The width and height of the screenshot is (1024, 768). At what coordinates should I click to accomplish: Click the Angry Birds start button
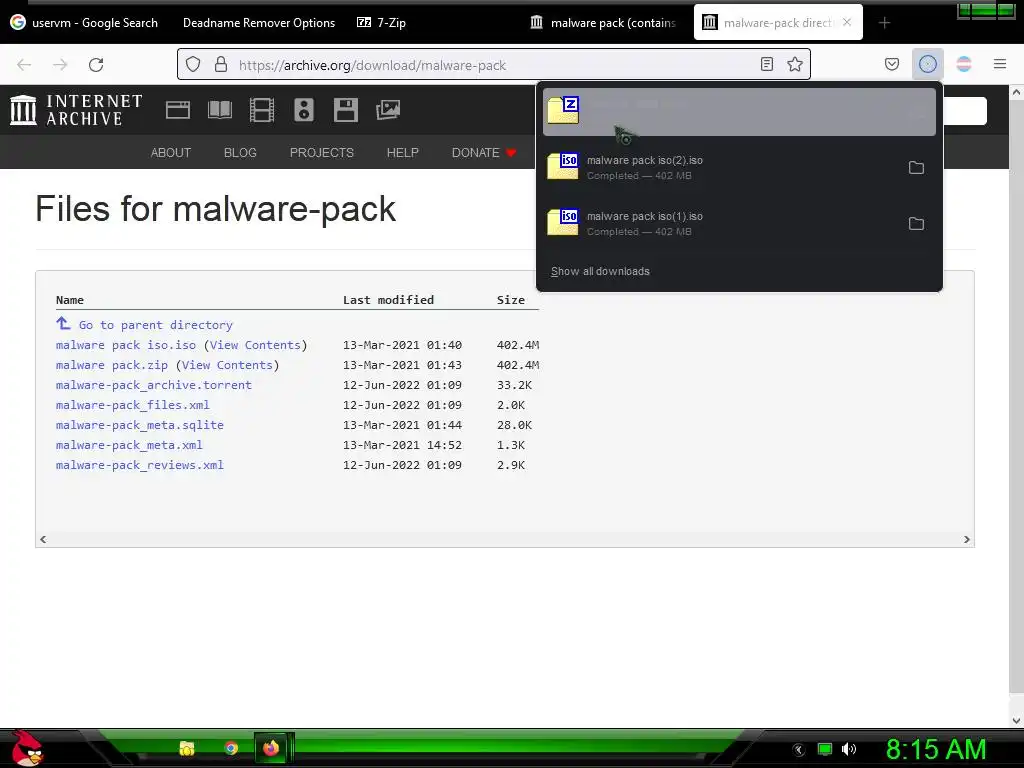(x=27, y=748)
